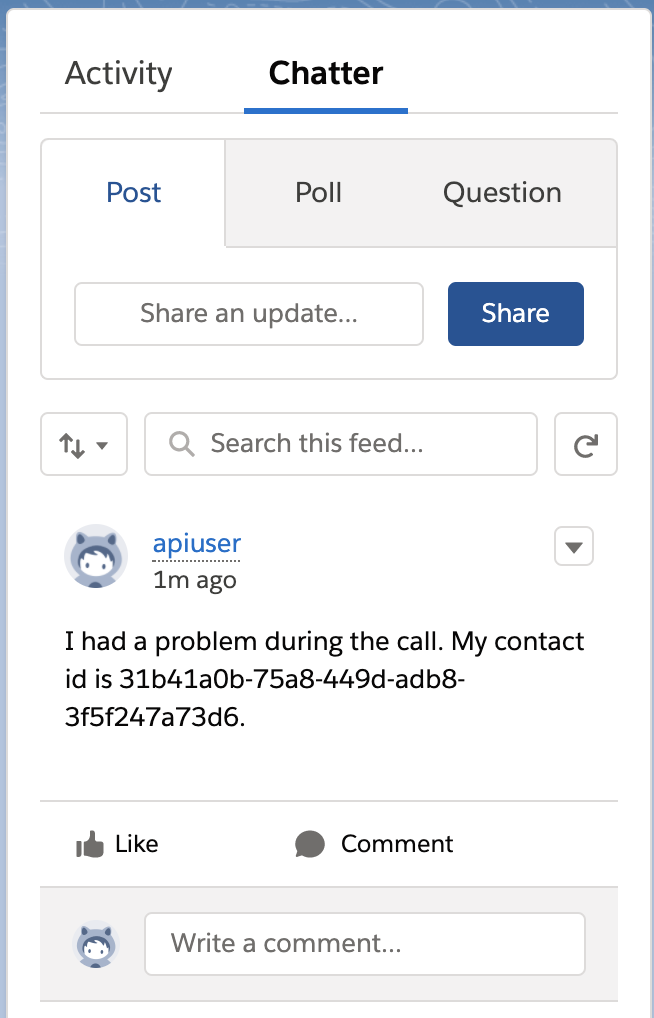Click the magnifier icon in feed search
Viewport: 654px width, 1018px height.
click(181, 444)
